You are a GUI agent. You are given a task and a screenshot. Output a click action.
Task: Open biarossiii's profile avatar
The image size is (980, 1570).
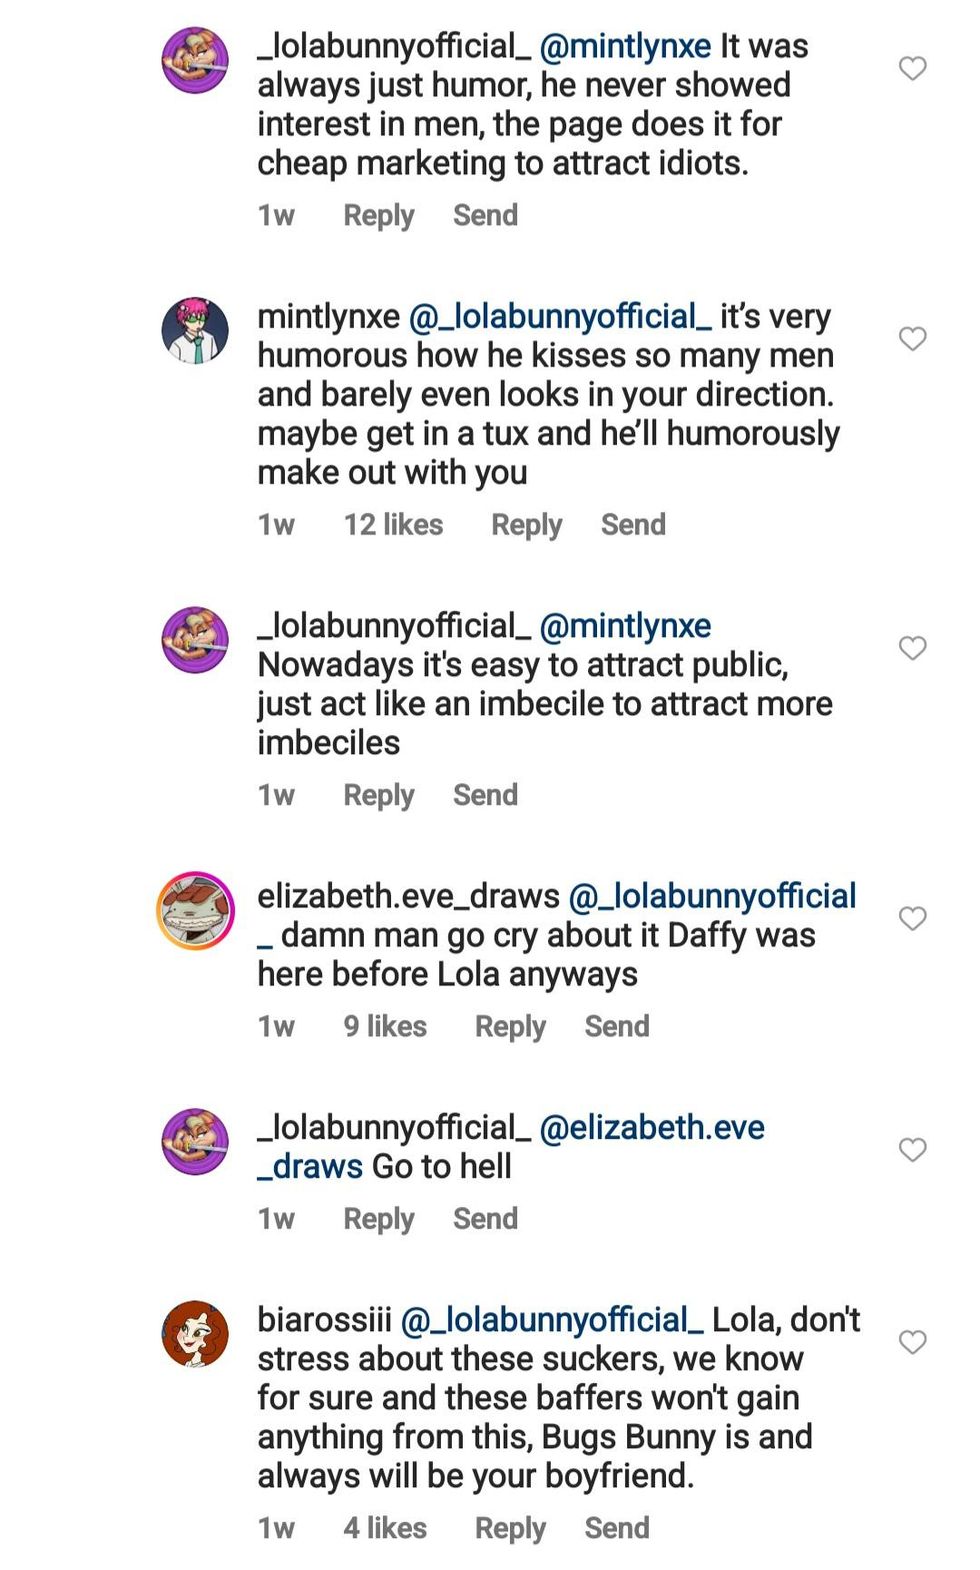coord(195,1334)
